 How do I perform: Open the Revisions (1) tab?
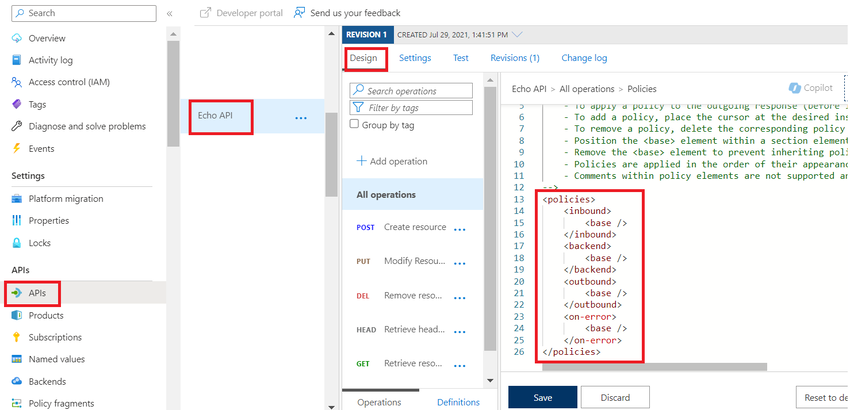tap(515, 58)
